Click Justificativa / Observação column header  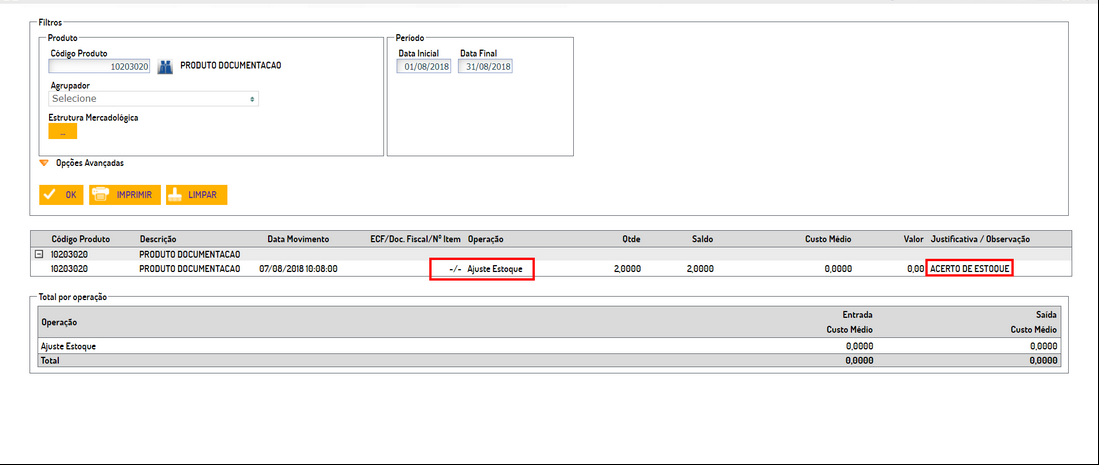click(x=981, y=239)
